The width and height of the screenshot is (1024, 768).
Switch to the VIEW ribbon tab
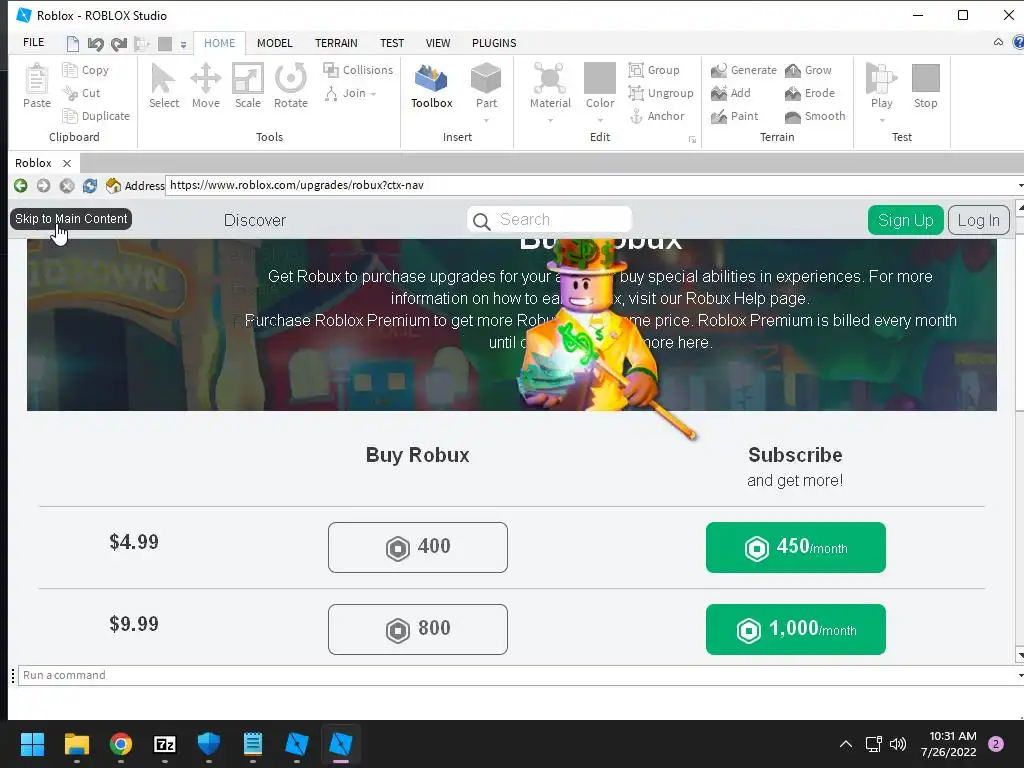click(438, 43)
